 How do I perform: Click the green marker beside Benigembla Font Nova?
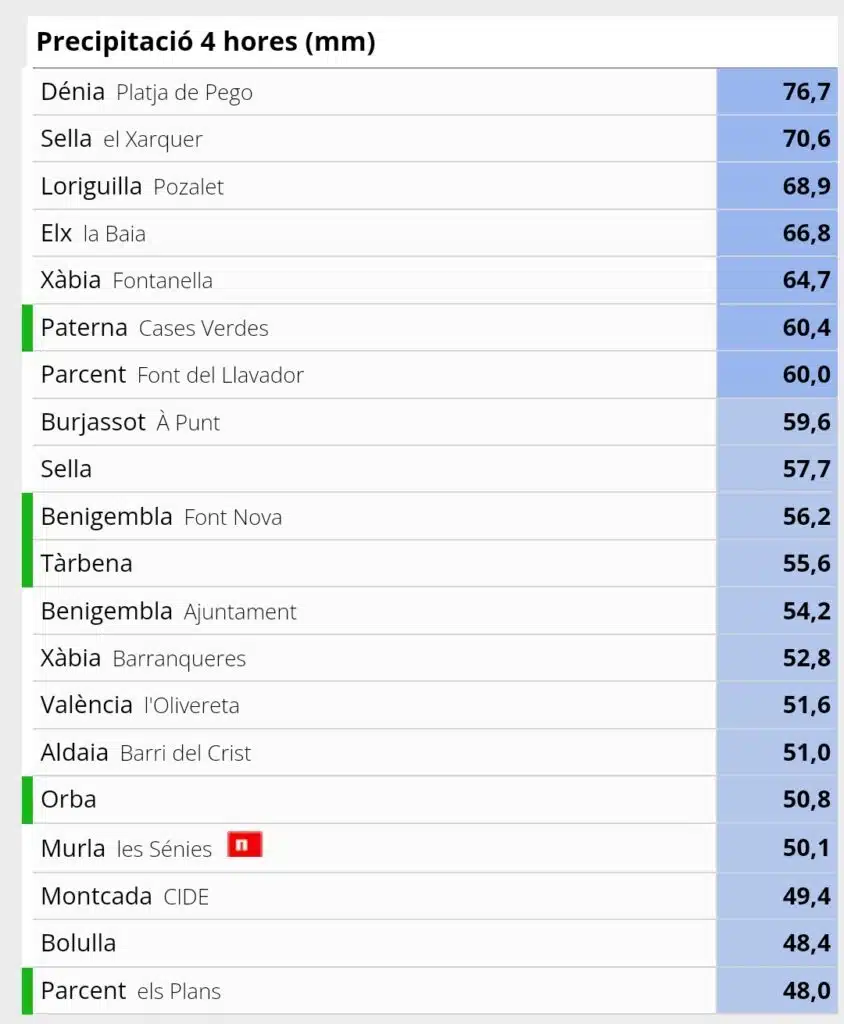click(x=27, y=517)
